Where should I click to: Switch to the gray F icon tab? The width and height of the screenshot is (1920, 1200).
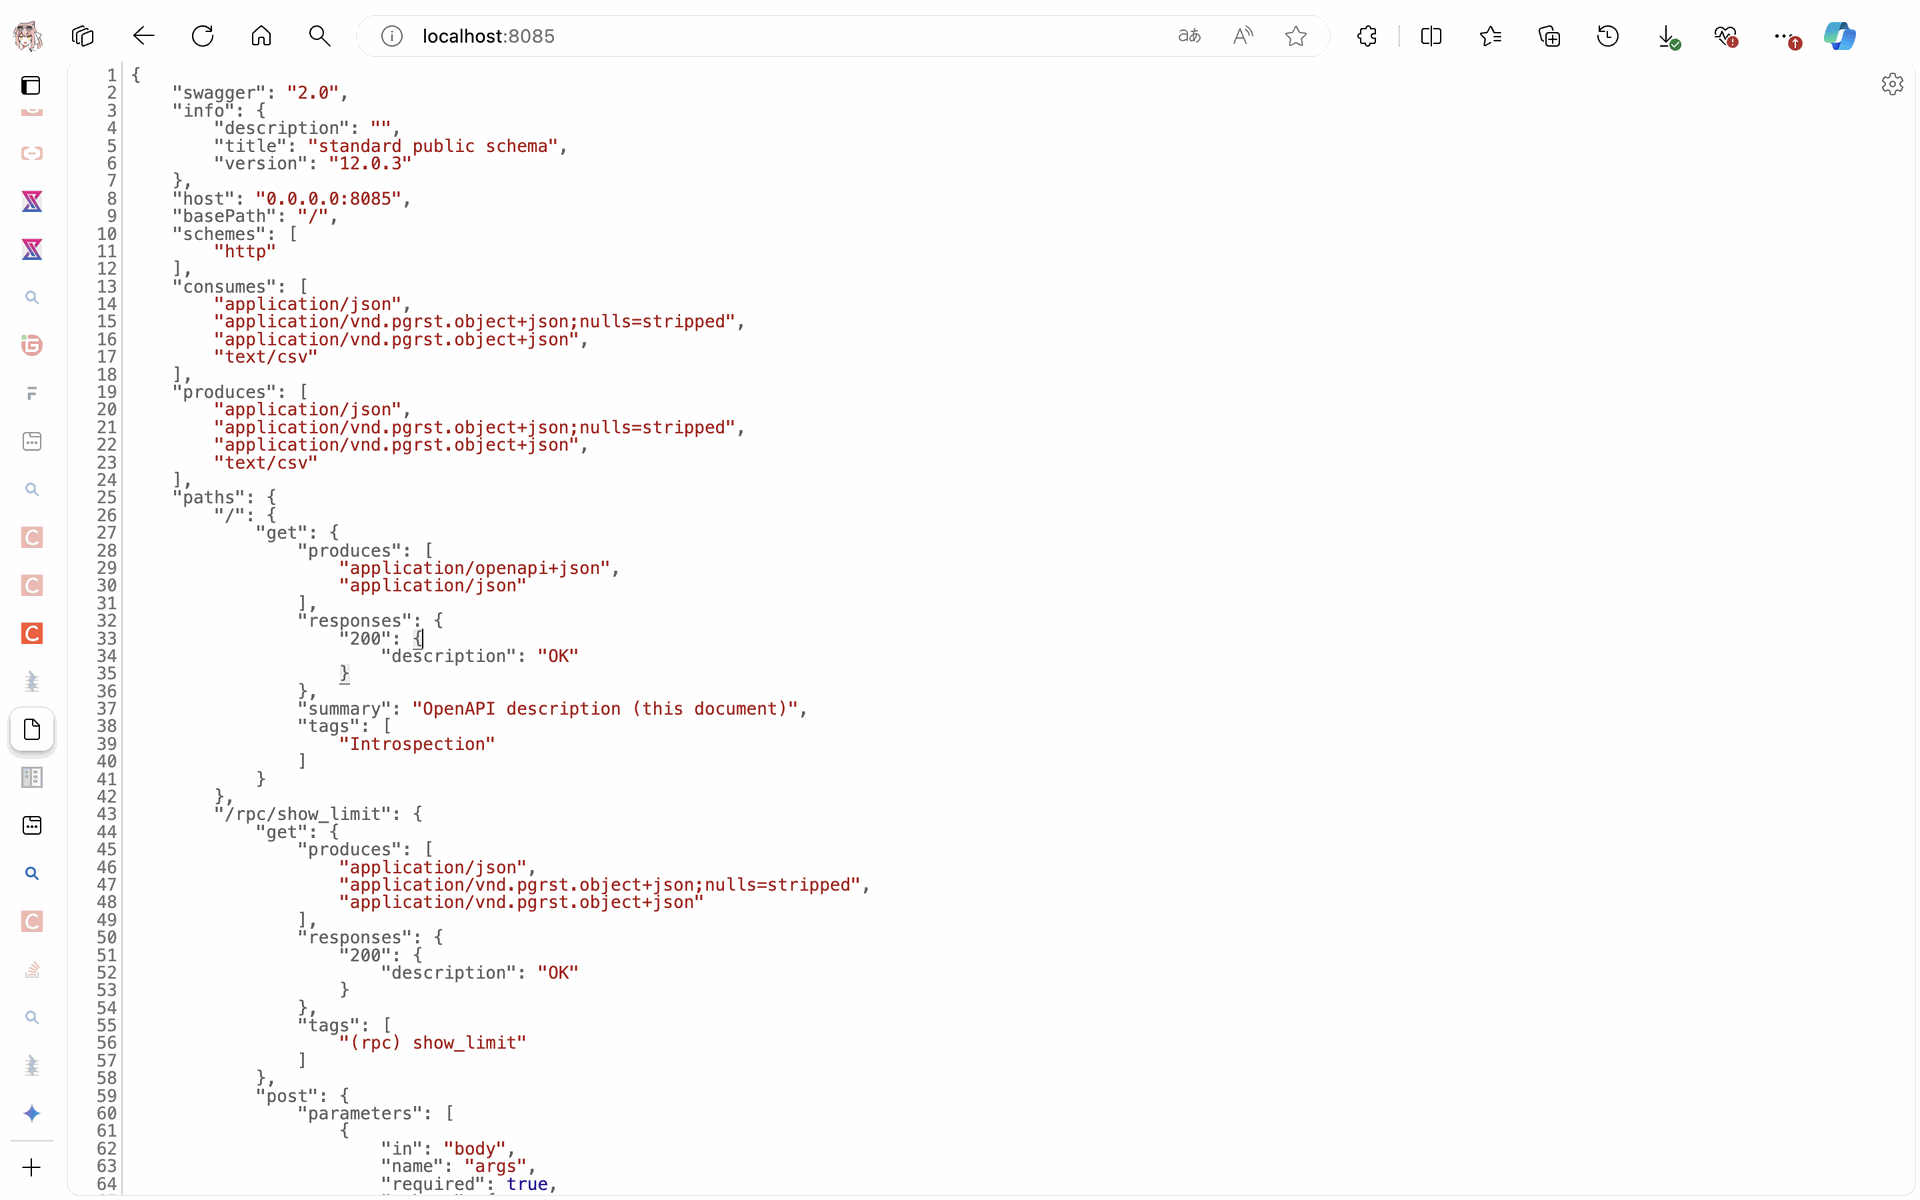[x=32, y=394]
